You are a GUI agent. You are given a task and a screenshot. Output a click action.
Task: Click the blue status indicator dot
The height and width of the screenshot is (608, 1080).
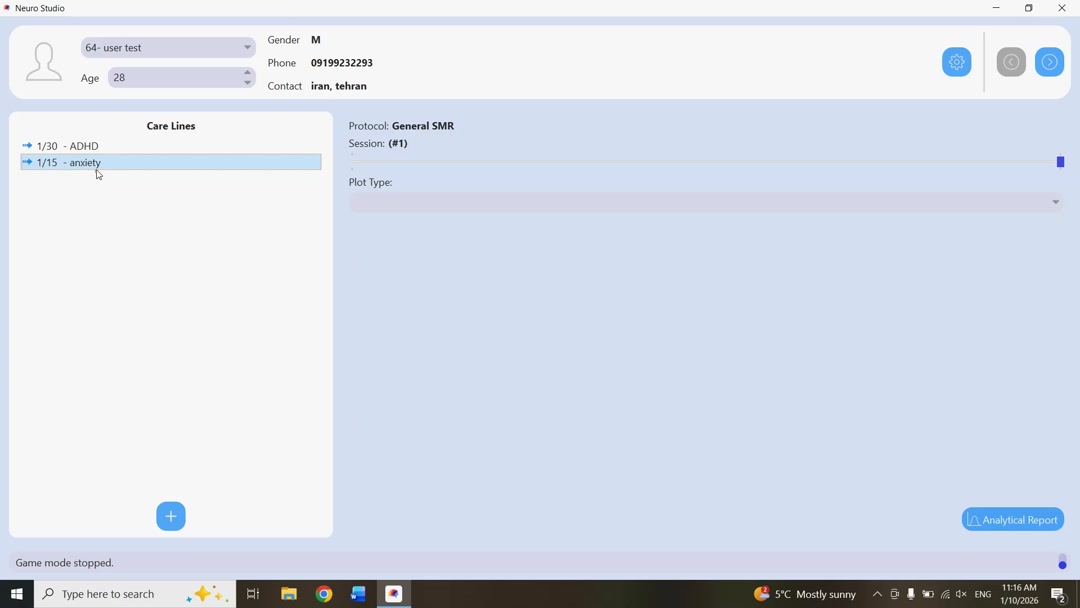pos(1062,565)
